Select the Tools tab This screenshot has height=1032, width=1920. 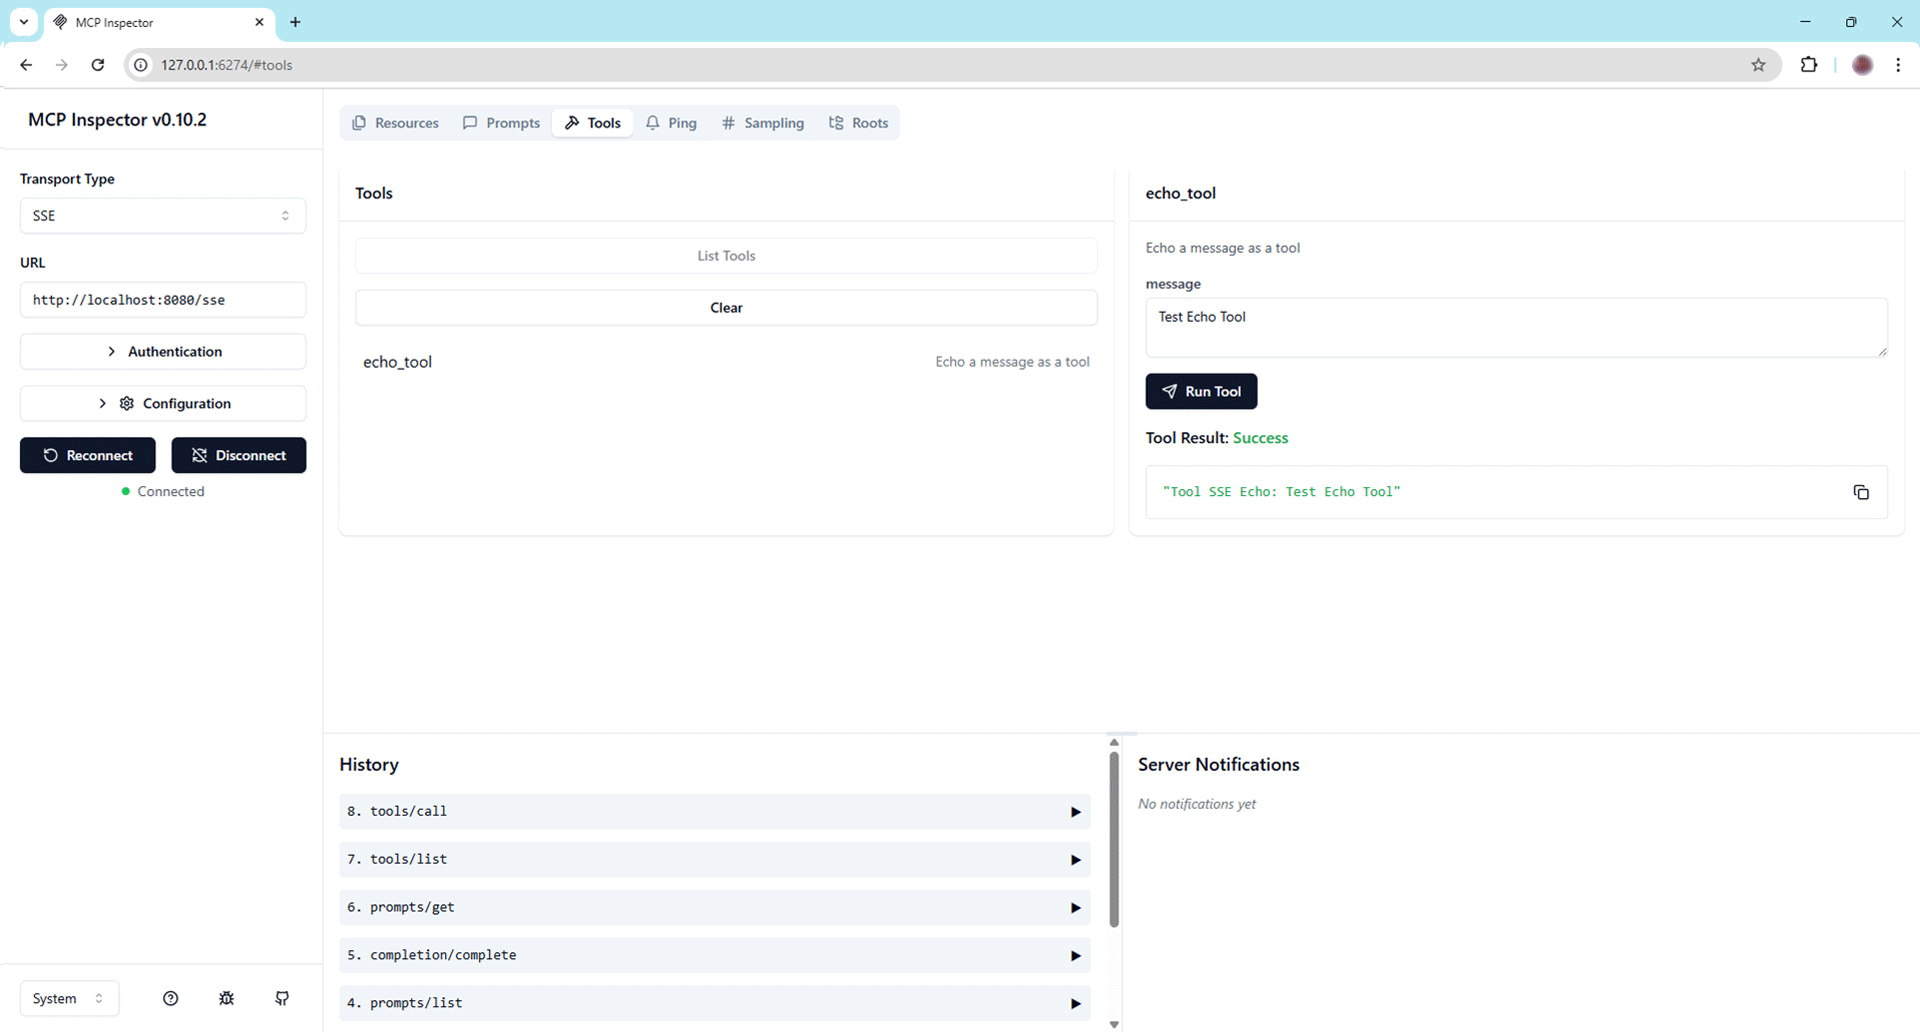pos(593,123)
